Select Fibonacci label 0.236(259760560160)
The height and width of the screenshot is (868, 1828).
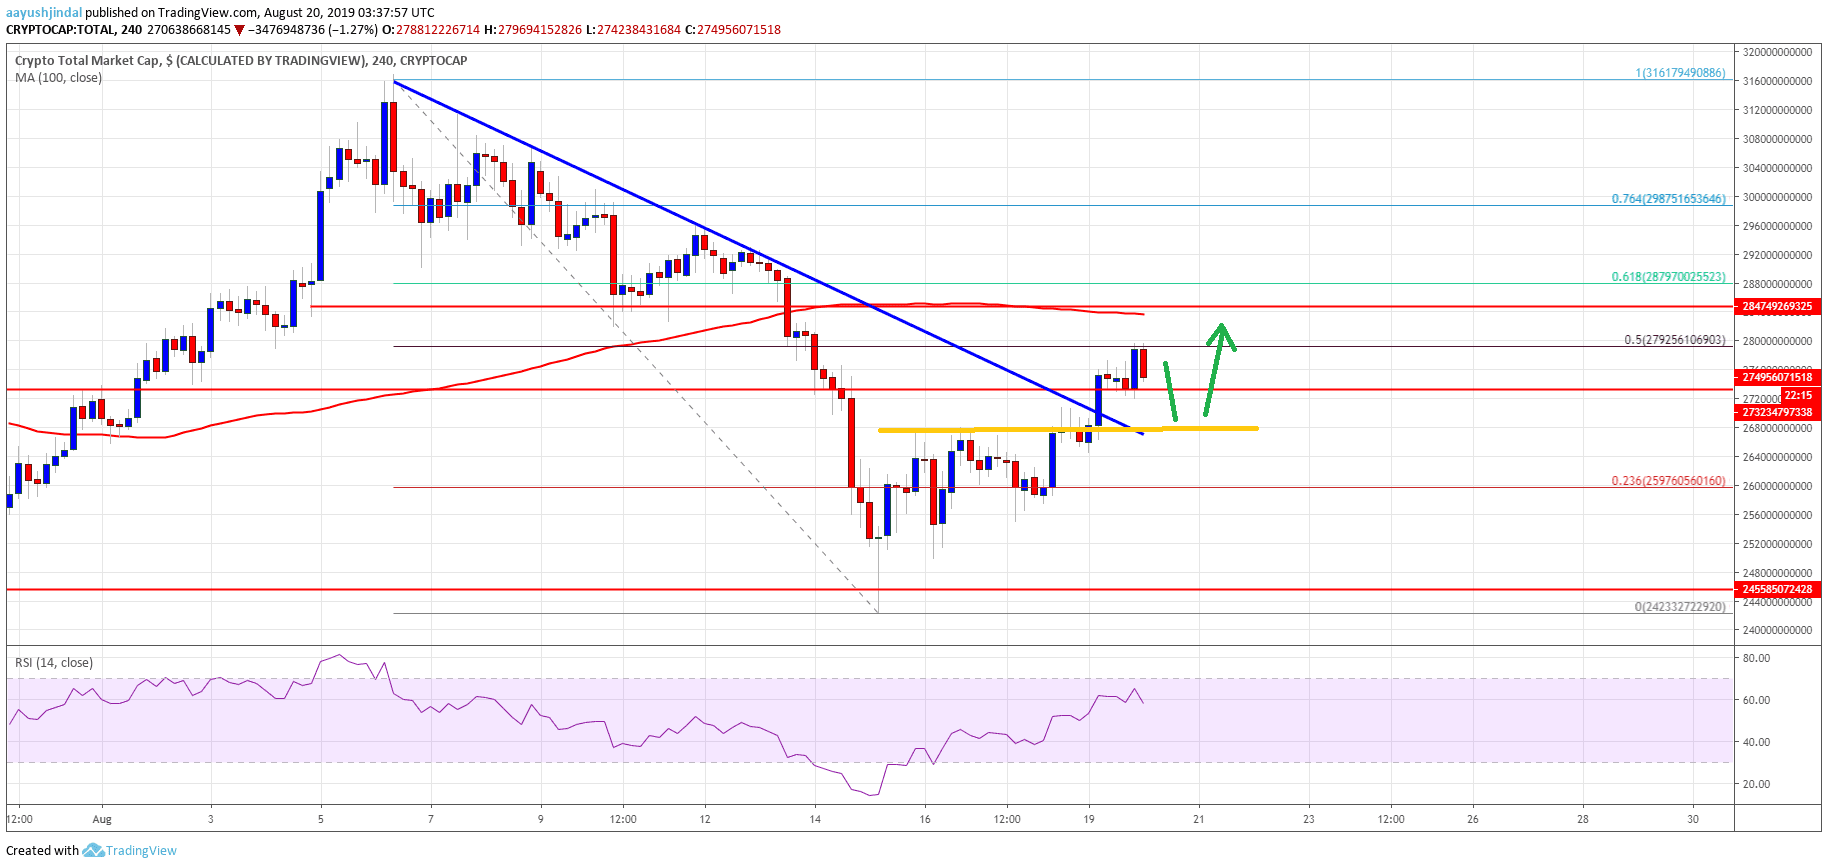1668,481
